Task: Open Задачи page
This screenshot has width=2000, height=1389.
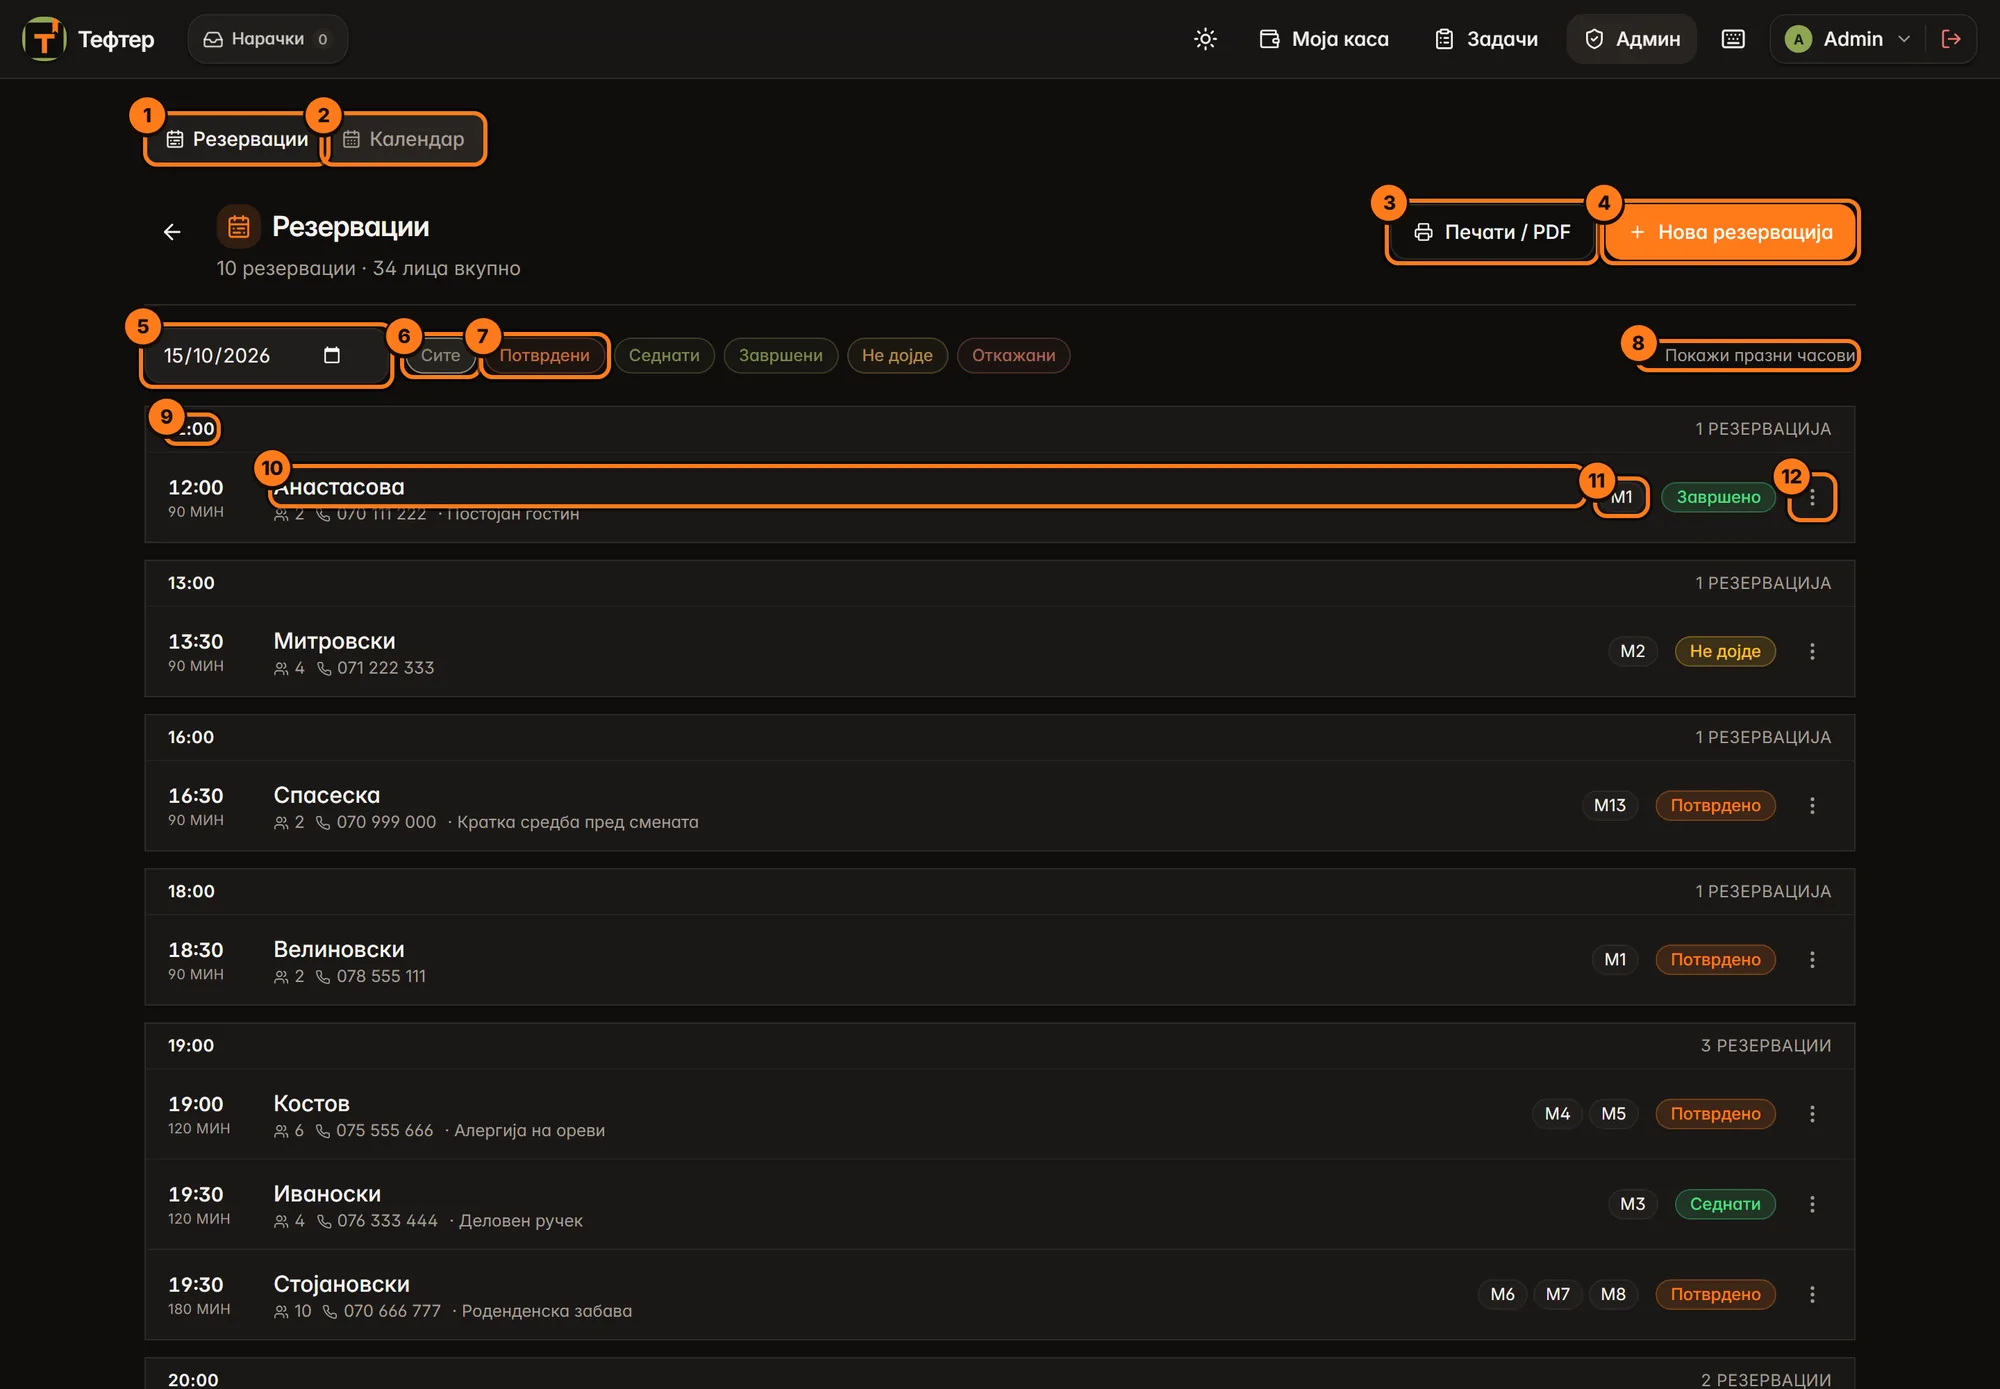Action: tap(1487, 39)
